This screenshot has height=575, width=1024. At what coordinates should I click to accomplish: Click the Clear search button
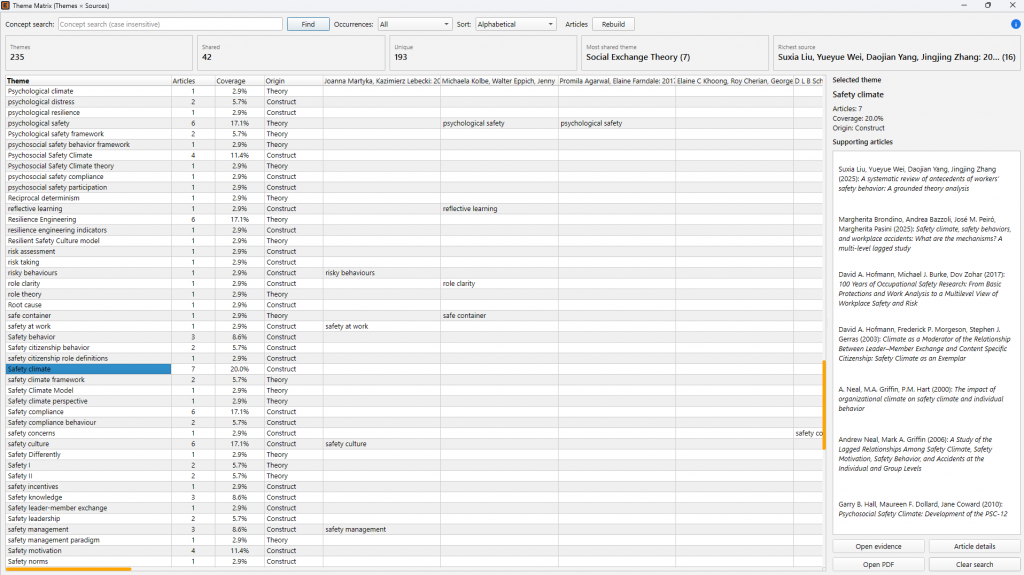(974, 565)
